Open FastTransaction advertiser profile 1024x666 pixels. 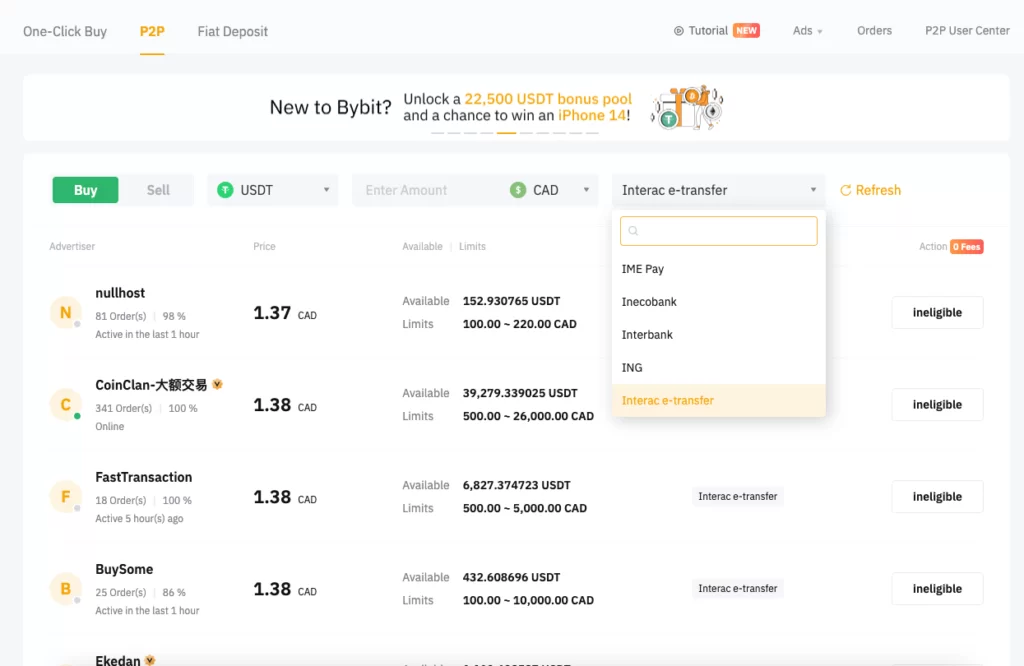(144, 477)
